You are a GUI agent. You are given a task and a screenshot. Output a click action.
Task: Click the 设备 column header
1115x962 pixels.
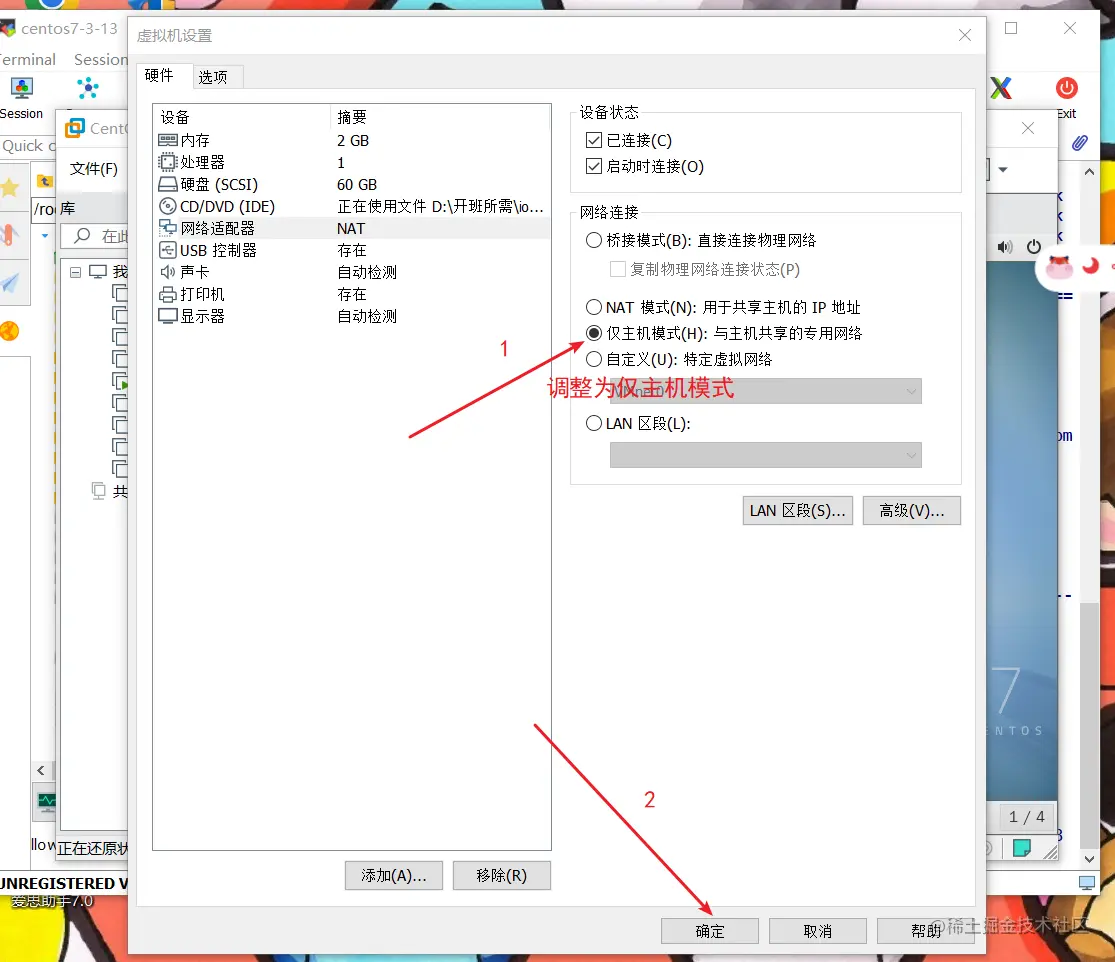pyautogui.click(x=242, y=117)
